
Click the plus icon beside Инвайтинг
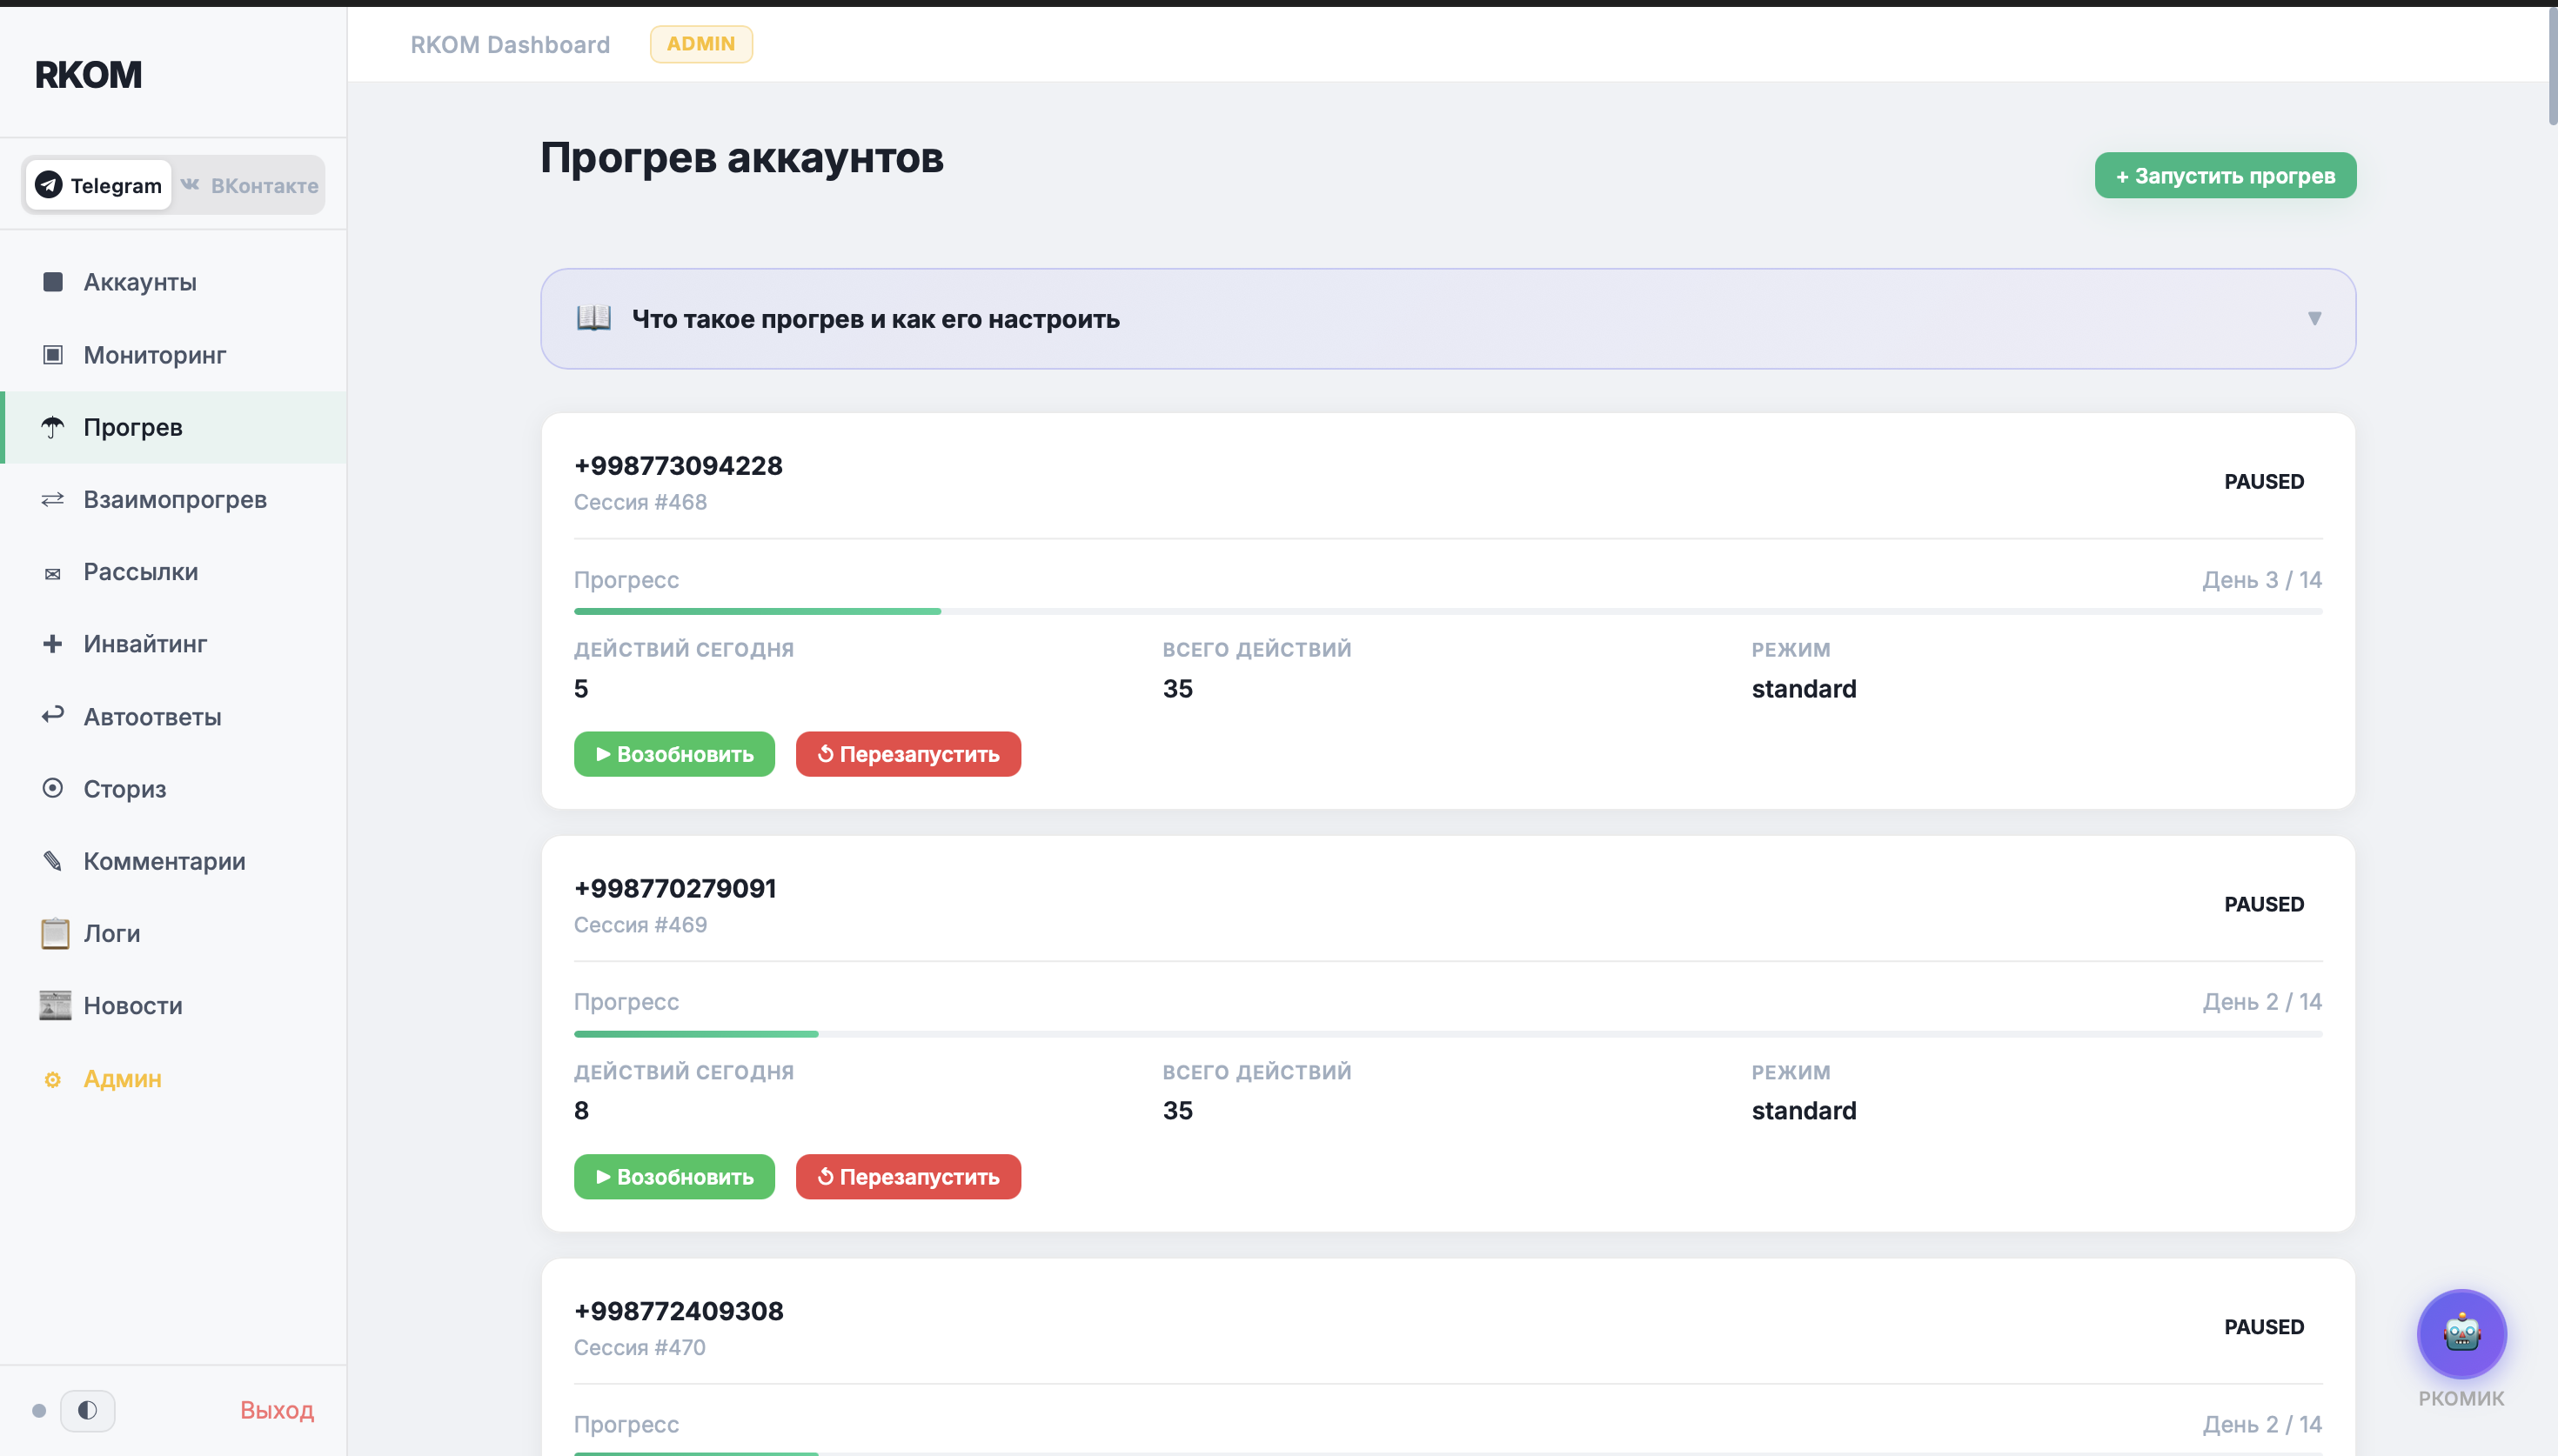(x=53, y=644)
